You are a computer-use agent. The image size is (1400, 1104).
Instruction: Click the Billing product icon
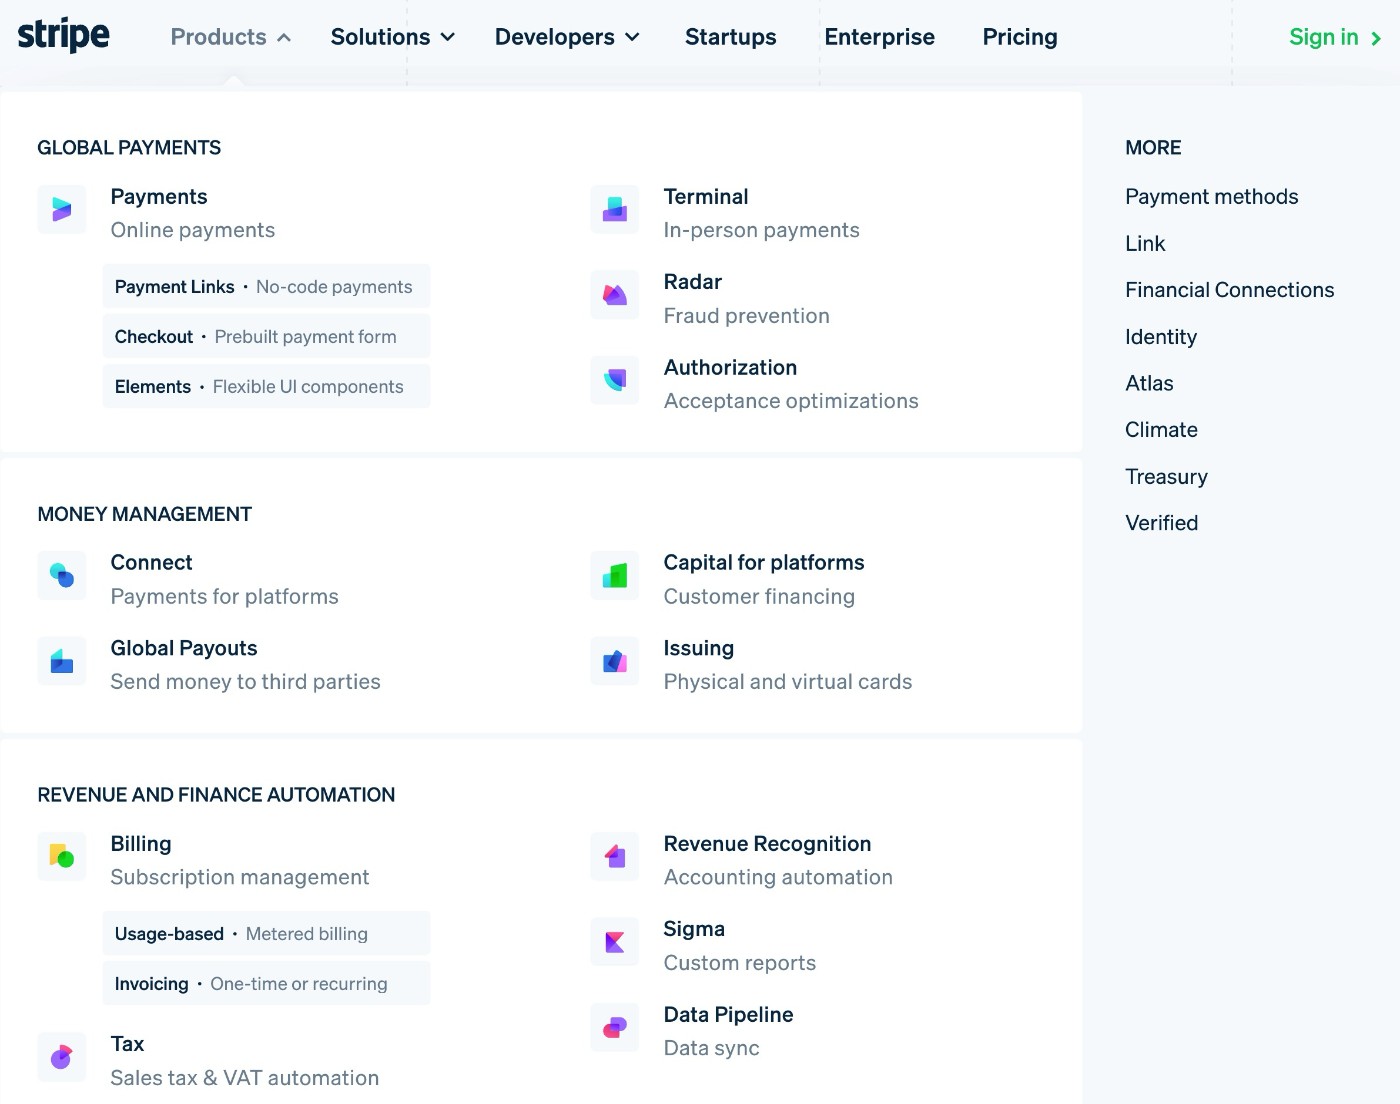click(x=62, y=857)
